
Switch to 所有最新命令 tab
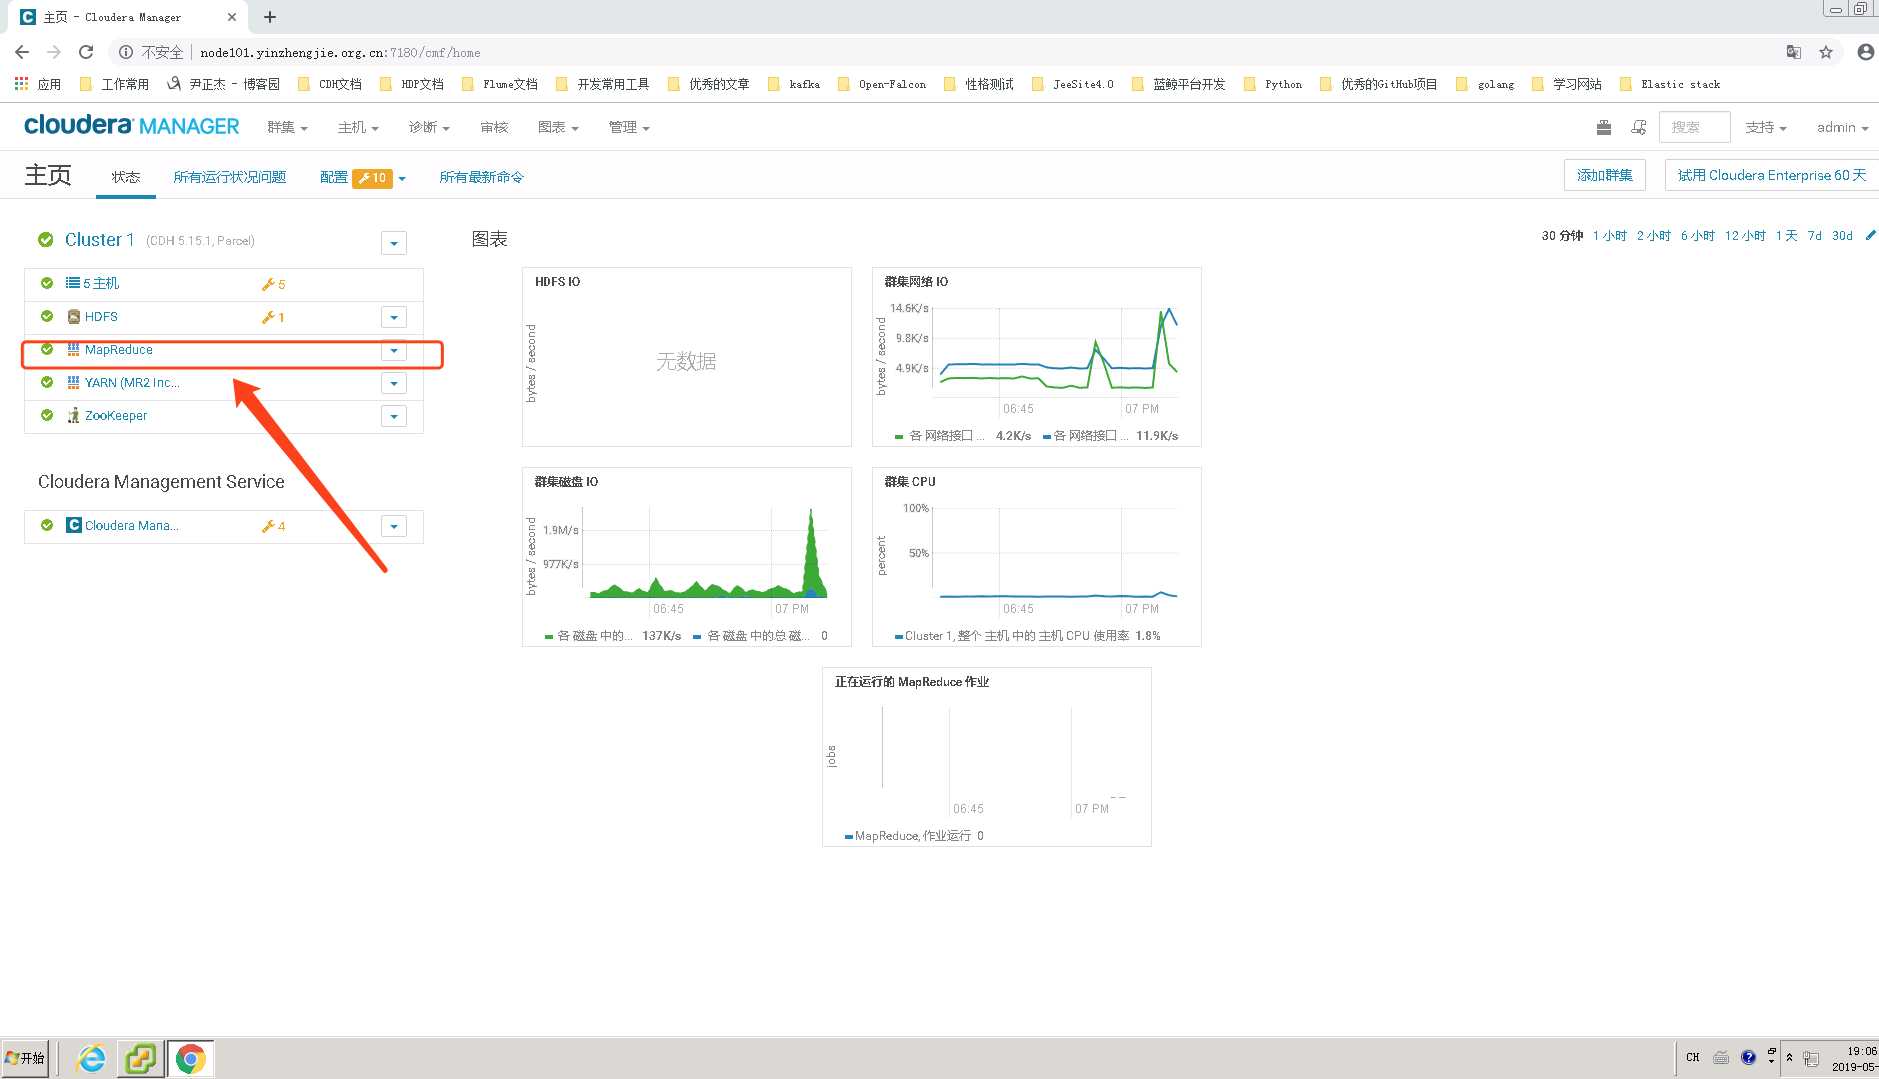coord(481,177)
